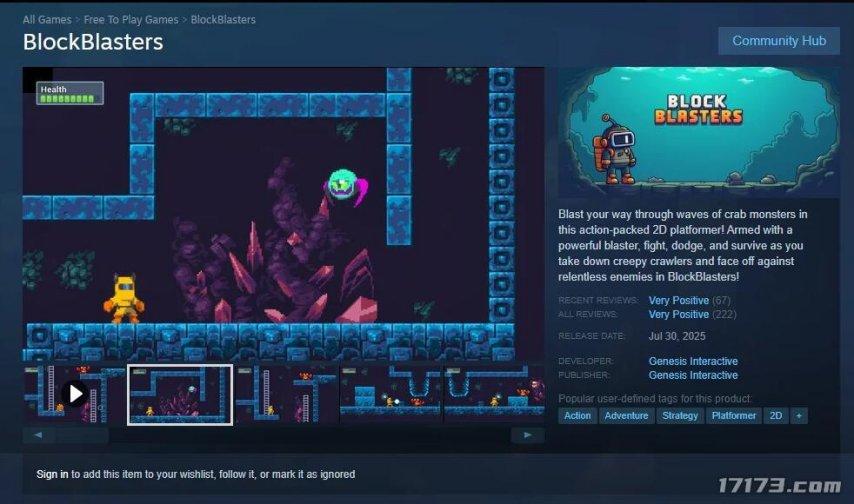Open Free To Play Games breadcrumb
This screenshot has height=504, width=854.
click(x=131, y=20)
